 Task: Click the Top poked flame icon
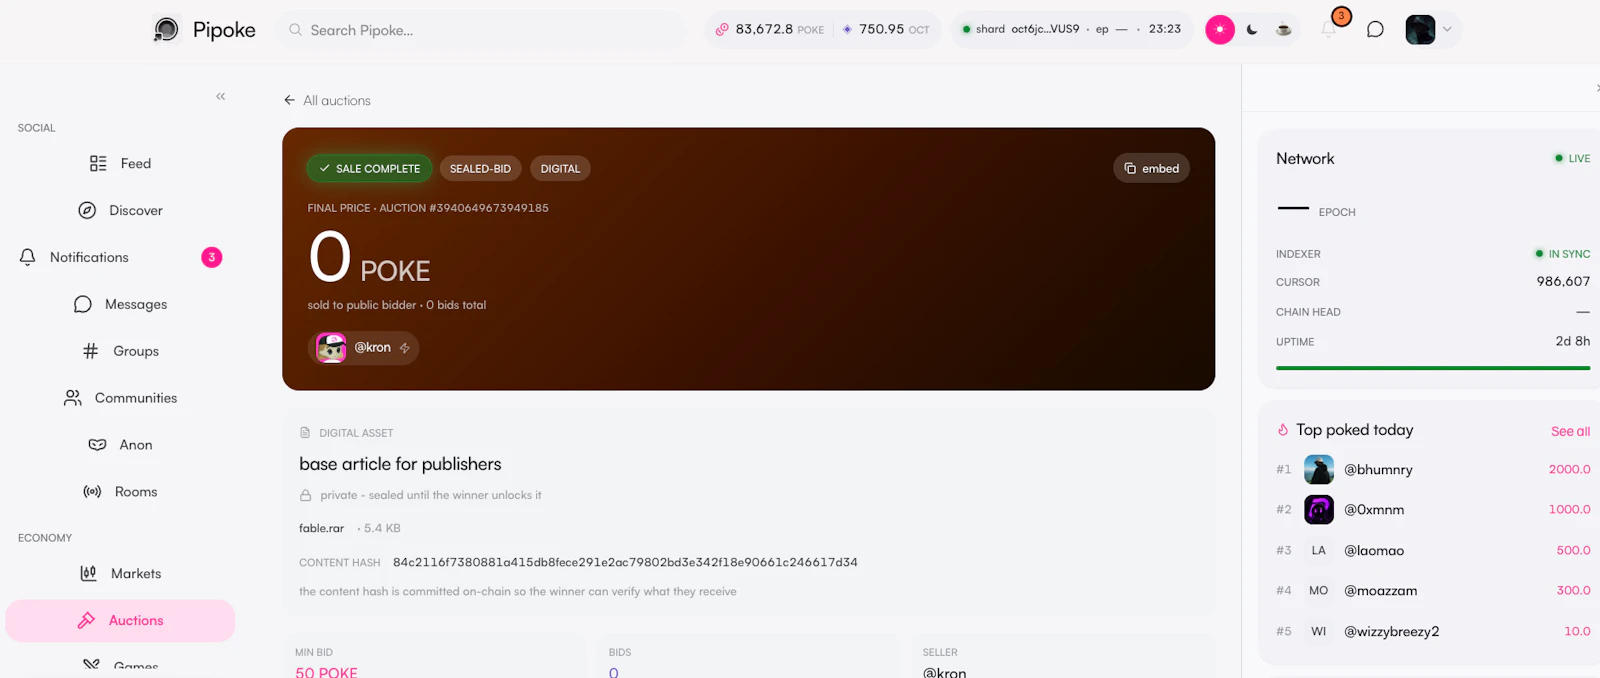[1283, 430]
